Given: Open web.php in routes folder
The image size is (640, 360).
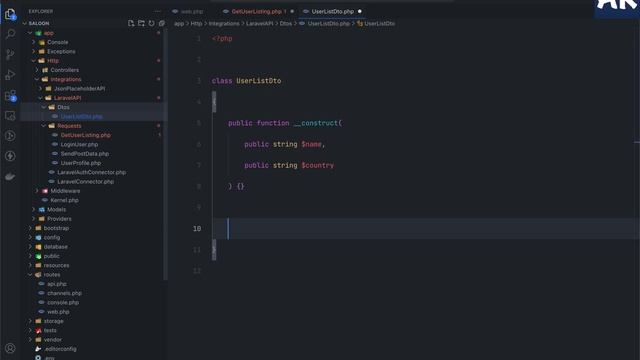Looking at the screenshot, I should click(x=58, y=312).
